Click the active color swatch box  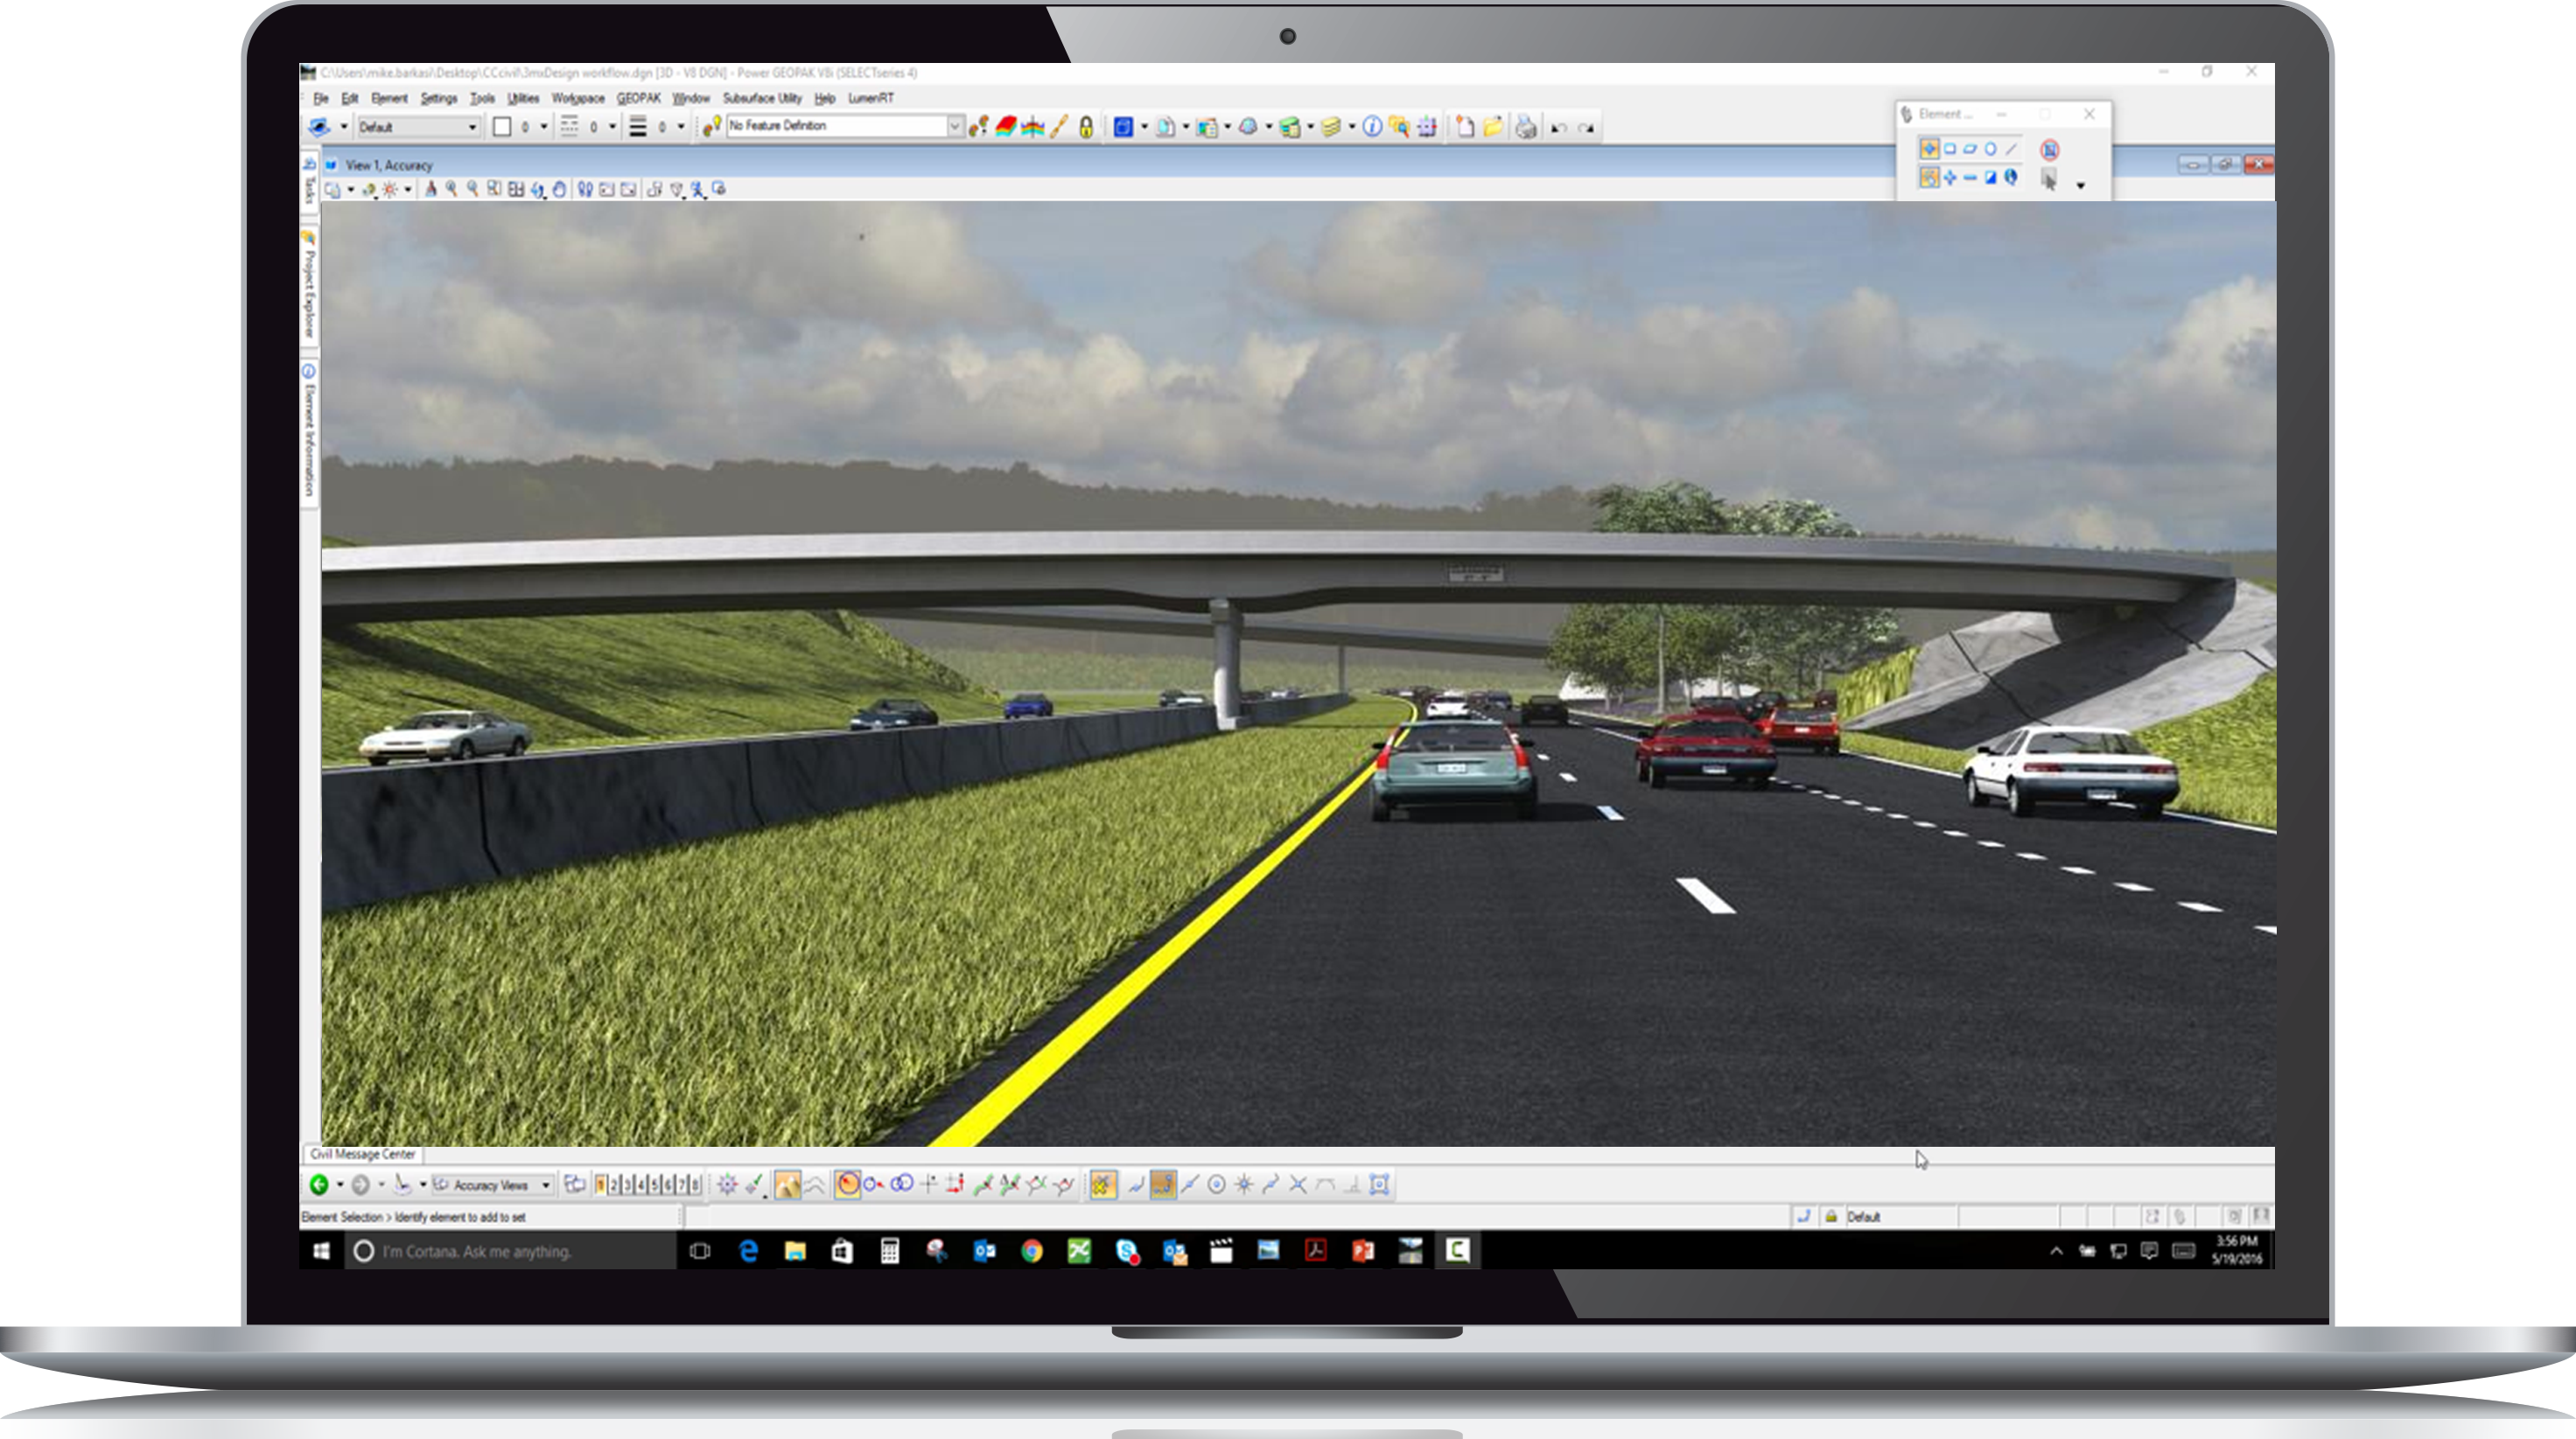click(502, 127)
